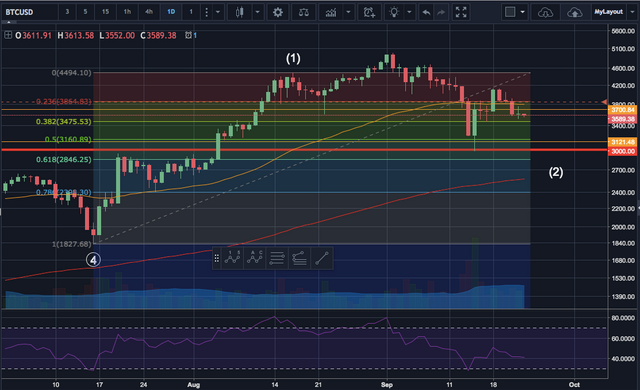Click the orange 3121.48 price label
Image resolution: width=640 pixels, height=390 pixels.
tap(623, 142)
